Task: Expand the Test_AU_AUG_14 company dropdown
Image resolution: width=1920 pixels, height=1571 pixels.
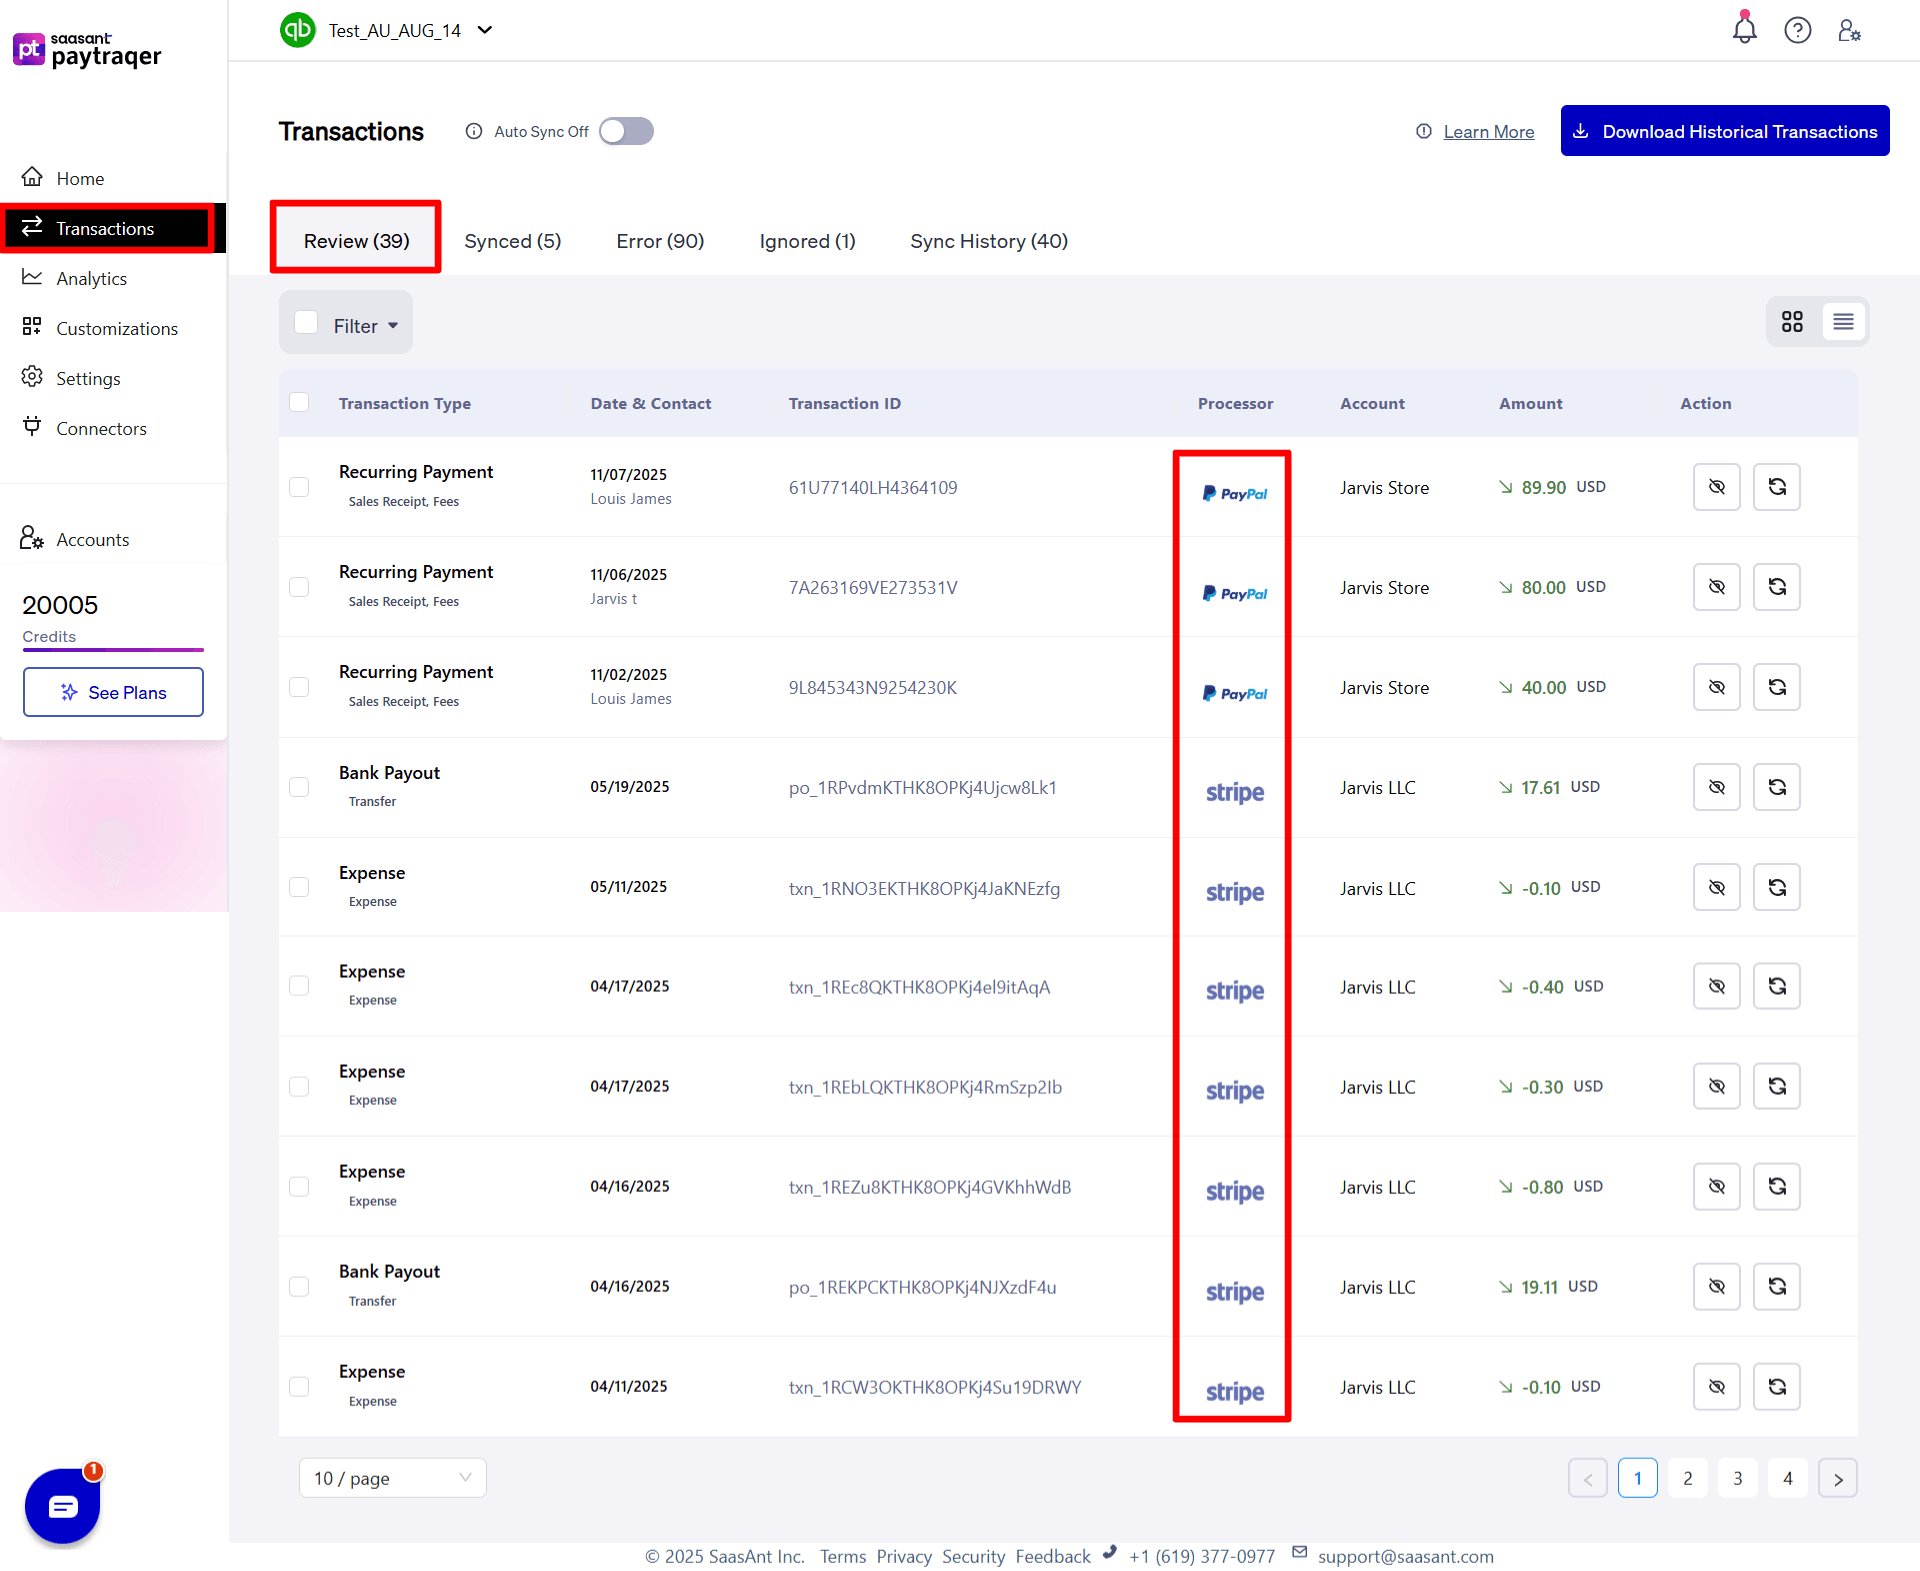Action: pos(486,30)
